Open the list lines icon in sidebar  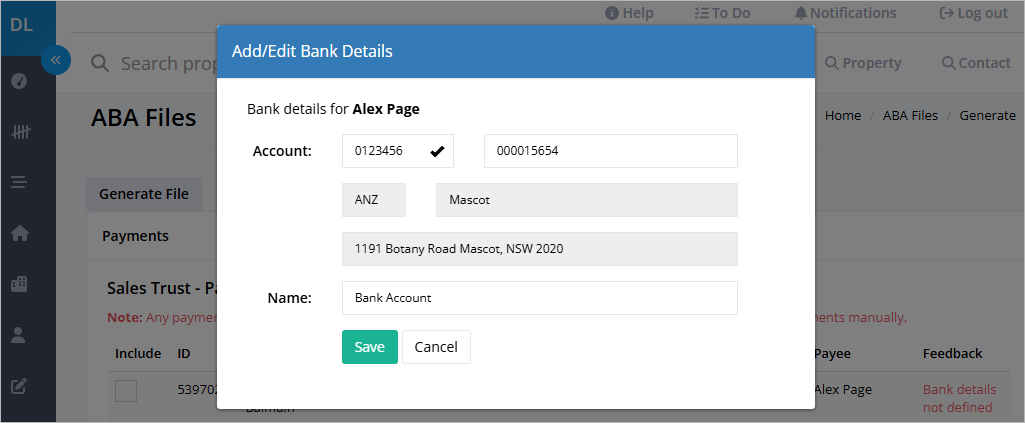(x=19, y=182)
